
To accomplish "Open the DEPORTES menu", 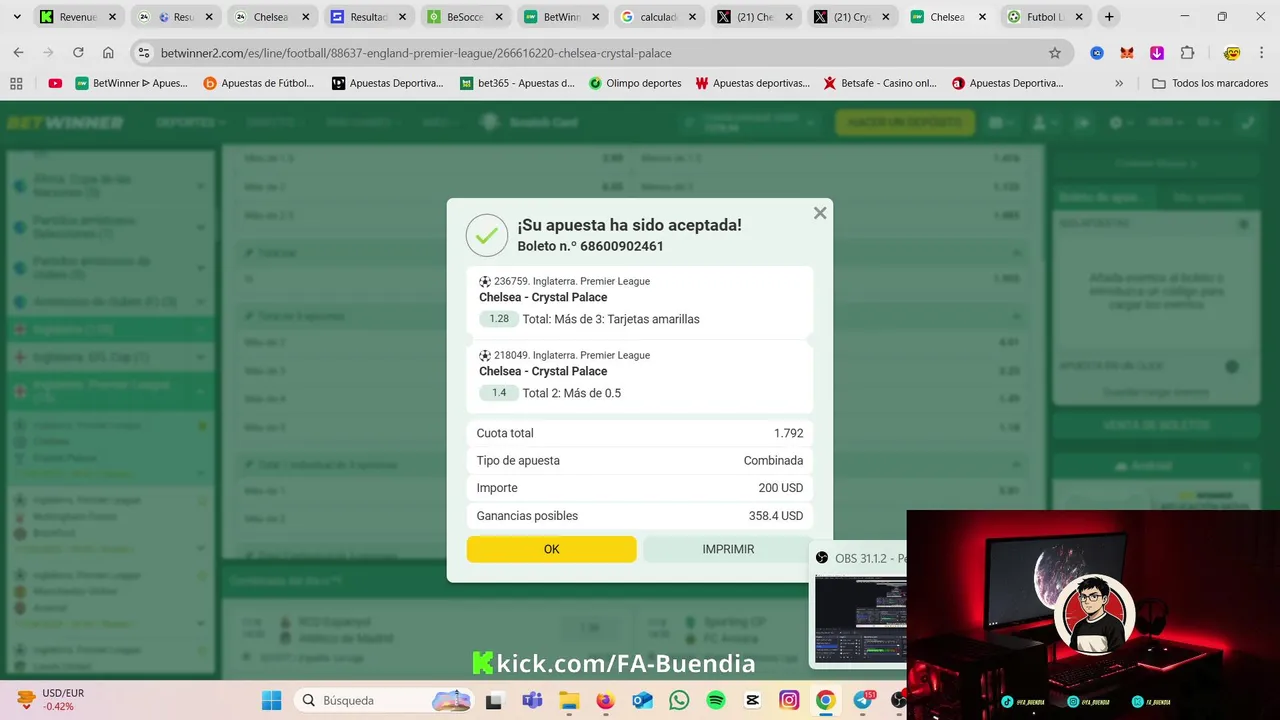I will coord(190,122).
